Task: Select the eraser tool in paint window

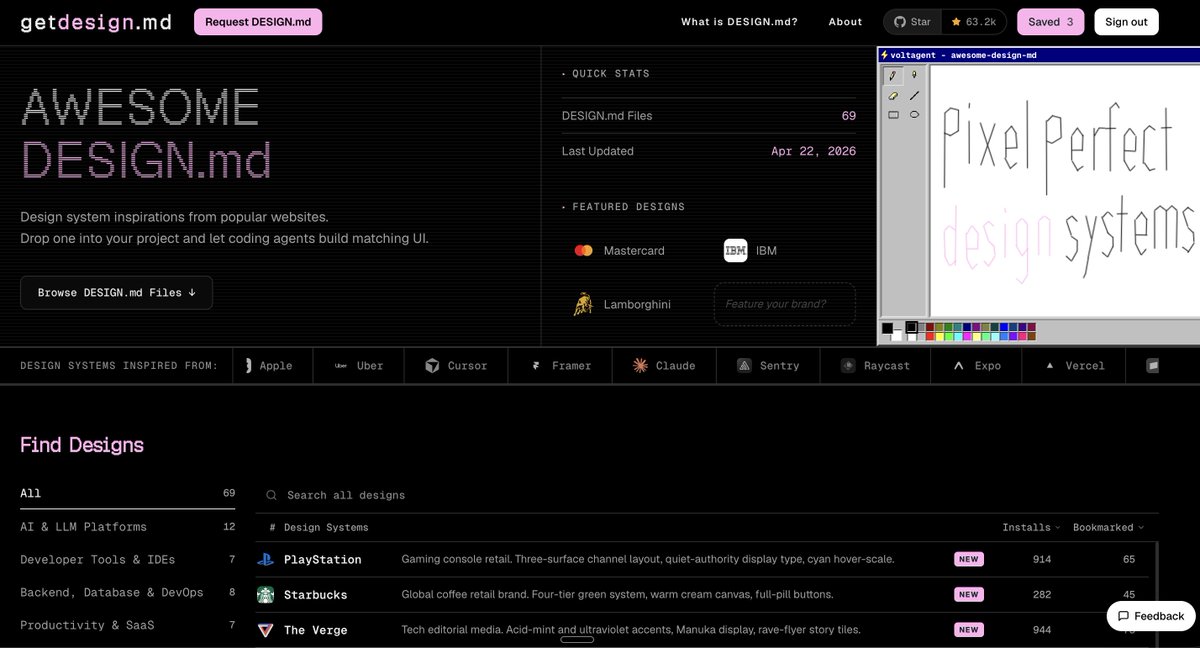Action: point(893,96)
